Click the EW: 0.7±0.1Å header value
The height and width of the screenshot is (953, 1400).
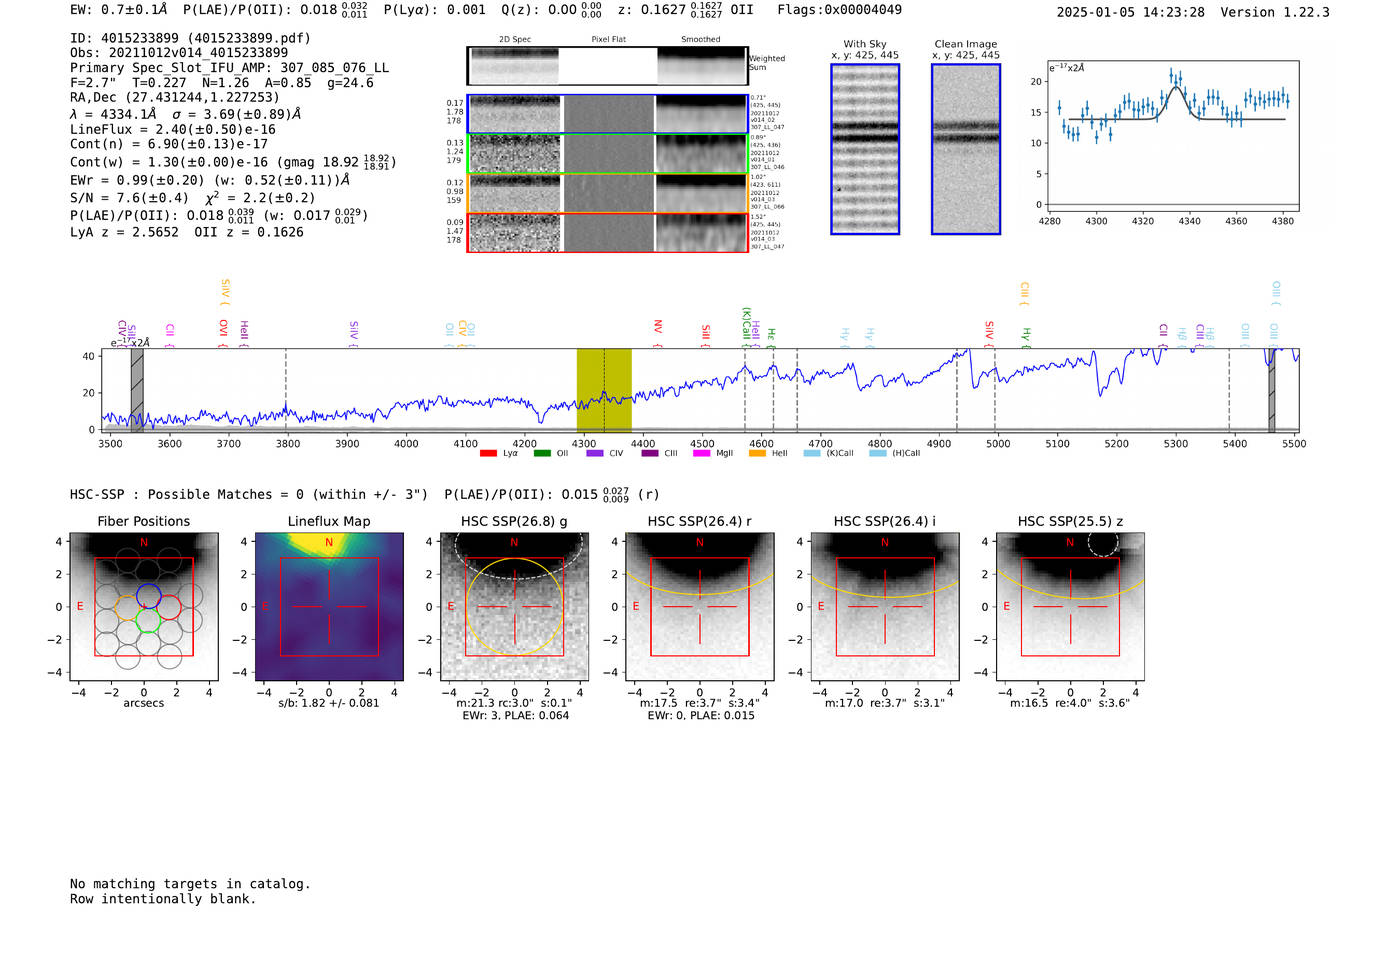(118, 10)
